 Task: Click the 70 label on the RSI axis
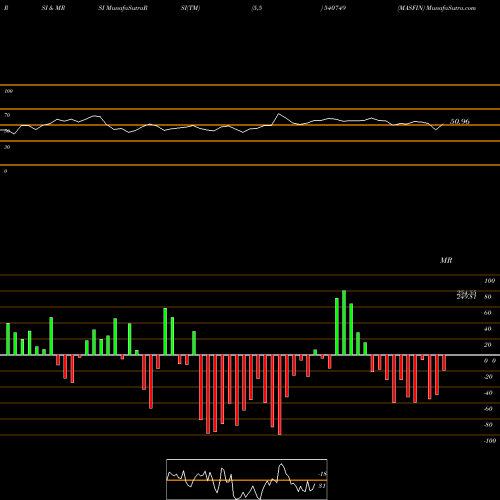[x=7, y=115]
